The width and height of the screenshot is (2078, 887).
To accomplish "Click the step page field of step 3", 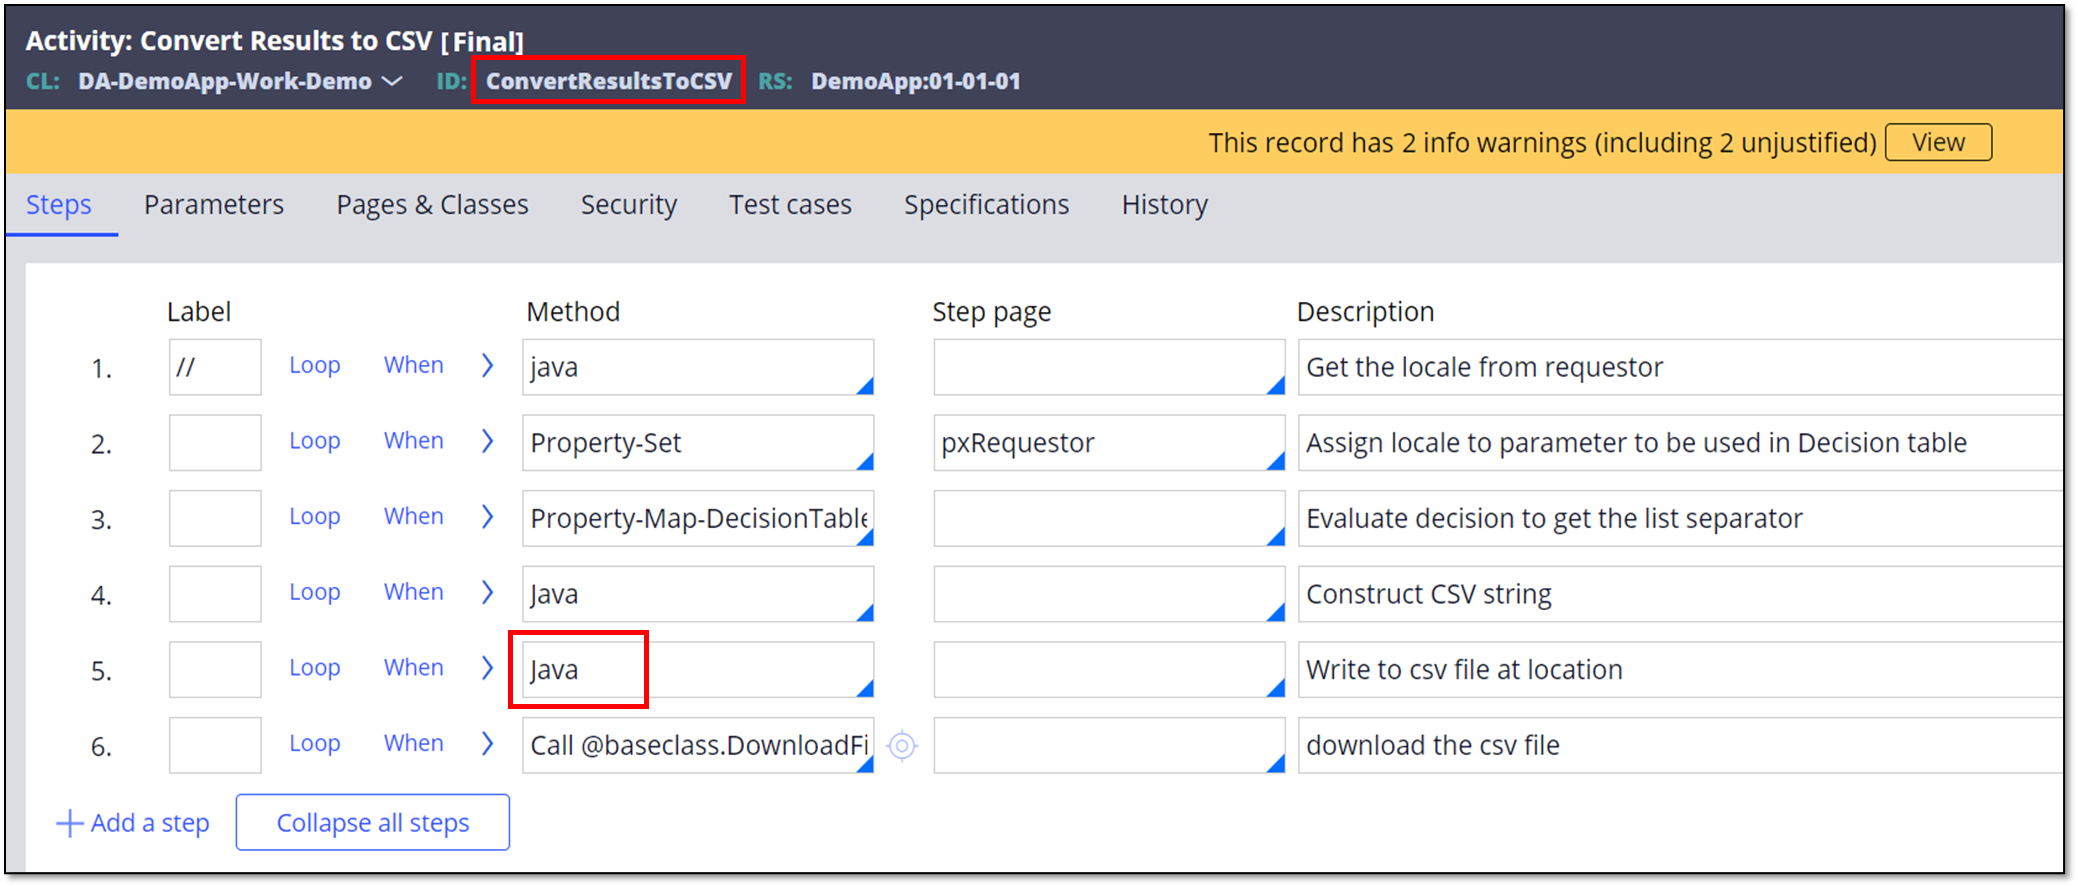I will 1109,518.
